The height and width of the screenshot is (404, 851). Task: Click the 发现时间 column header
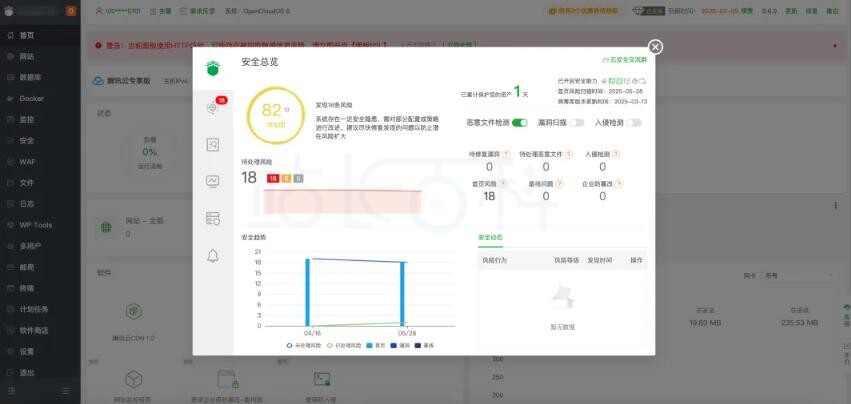pos(599,261)
